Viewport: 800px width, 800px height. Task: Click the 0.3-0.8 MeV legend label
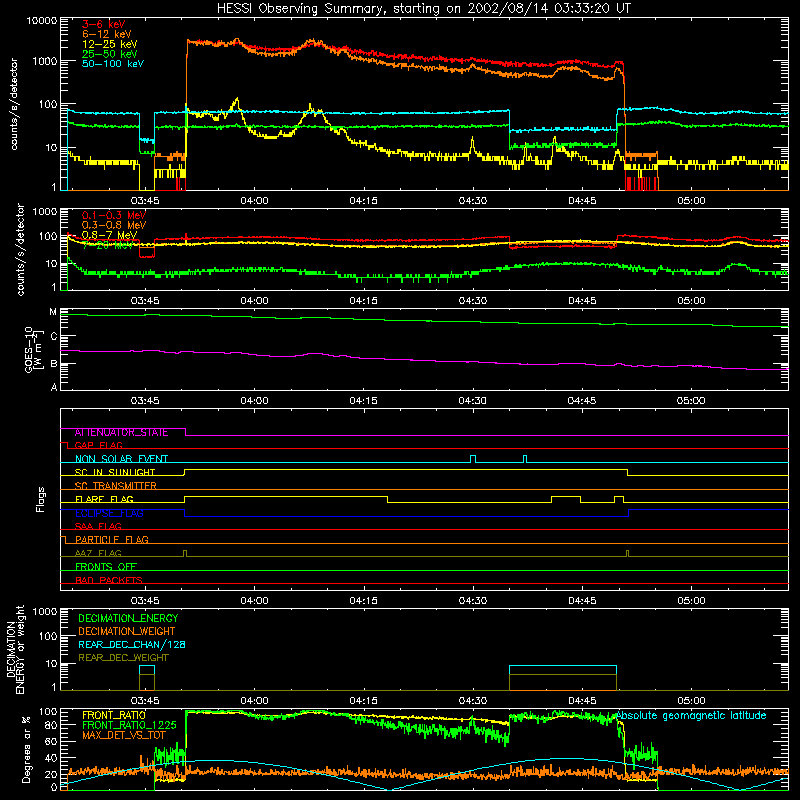point(113,225)
